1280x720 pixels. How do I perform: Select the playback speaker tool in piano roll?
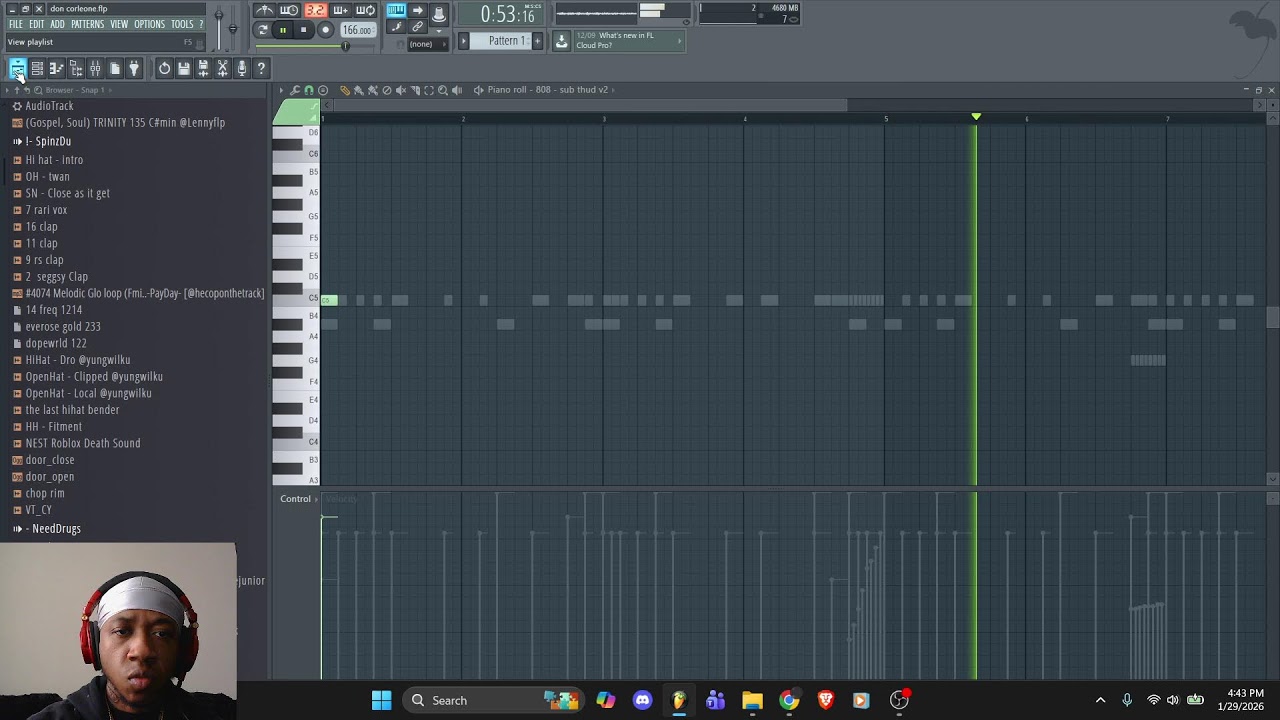point(457,90)
